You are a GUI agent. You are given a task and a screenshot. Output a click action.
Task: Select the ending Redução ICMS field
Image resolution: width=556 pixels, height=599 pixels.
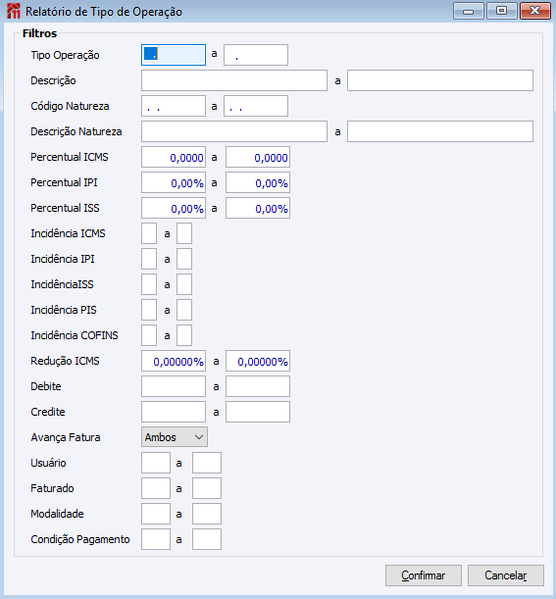point(258,361)
